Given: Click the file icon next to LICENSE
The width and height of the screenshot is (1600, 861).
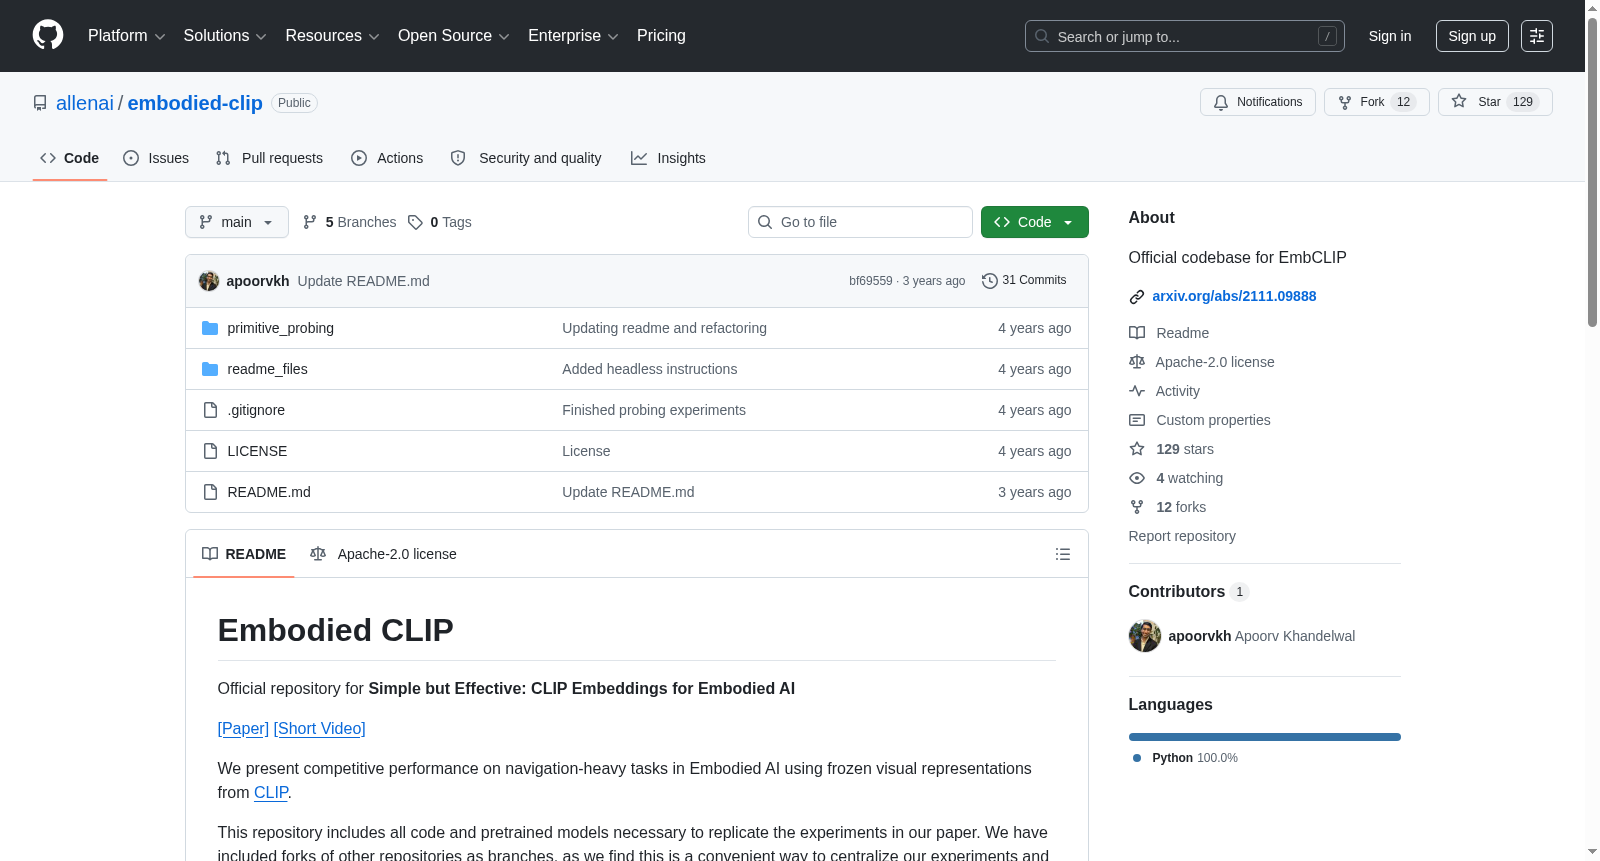Looking at the screenshot, I should 210,451.
